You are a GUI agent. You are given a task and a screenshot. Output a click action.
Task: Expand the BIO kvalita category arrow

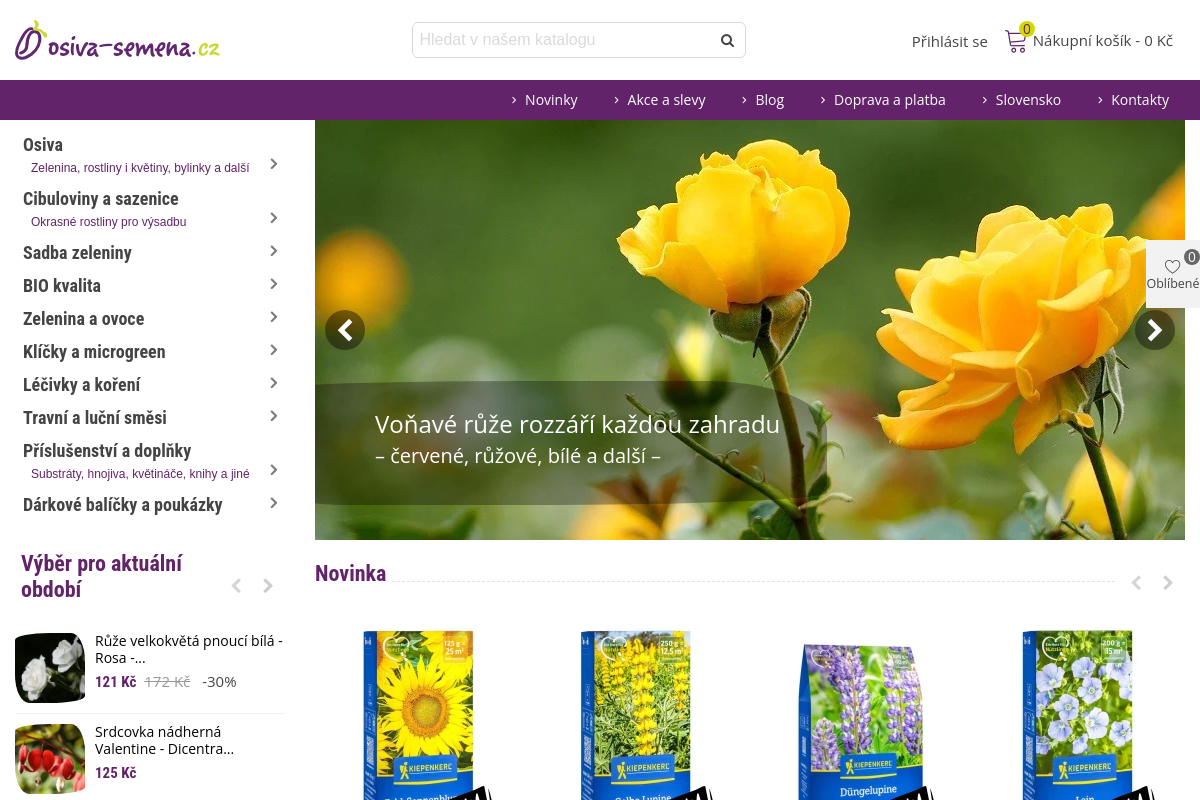pyautogui.click(x=273, y=284)
